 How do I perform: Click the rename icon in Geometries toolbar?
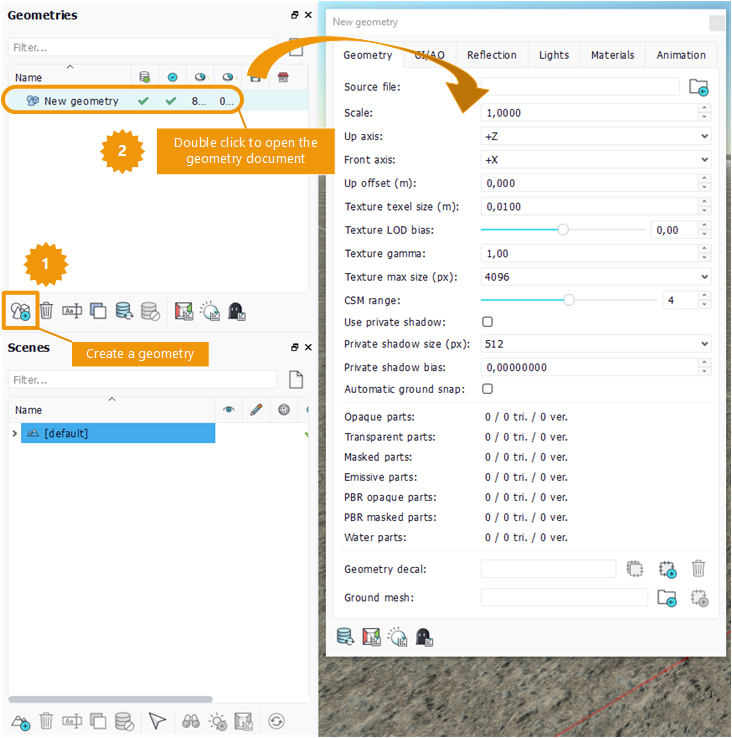(72, 311)
